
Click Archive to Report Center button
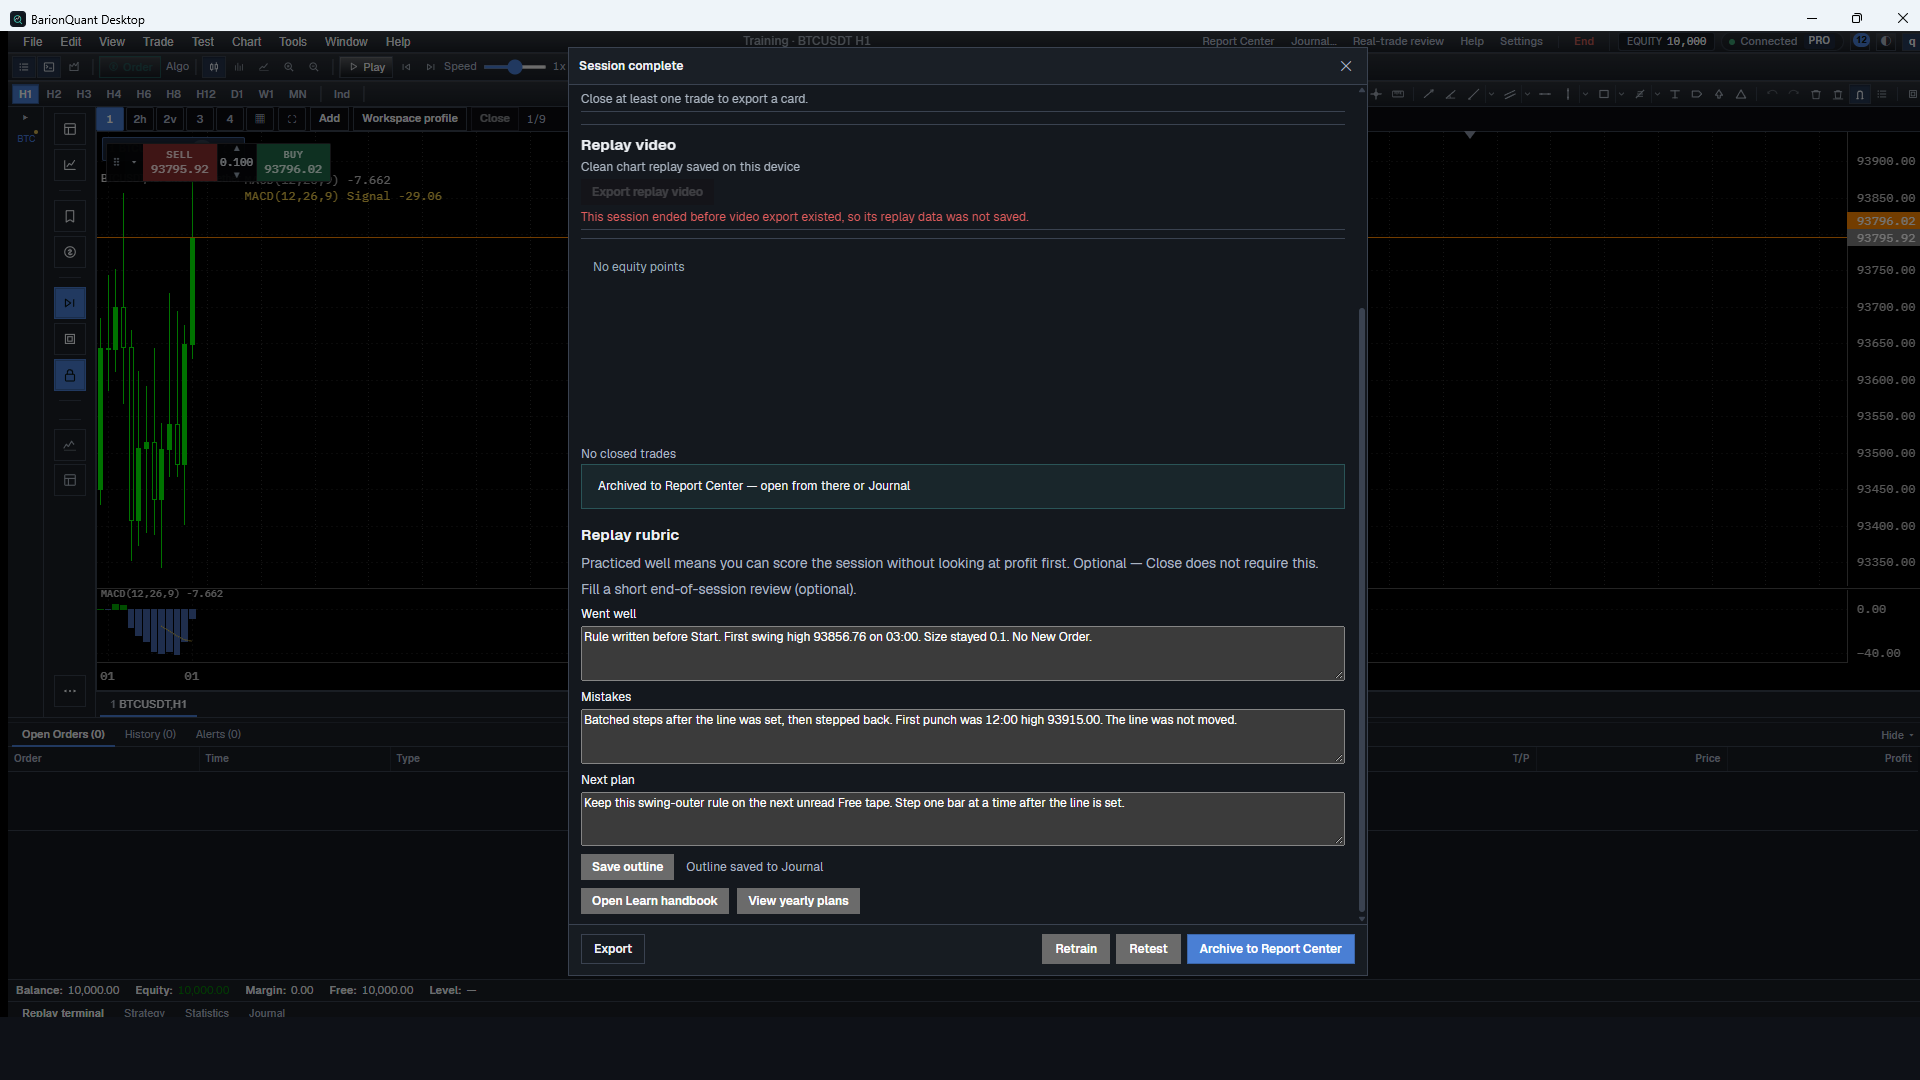[x=1270, y=949]
